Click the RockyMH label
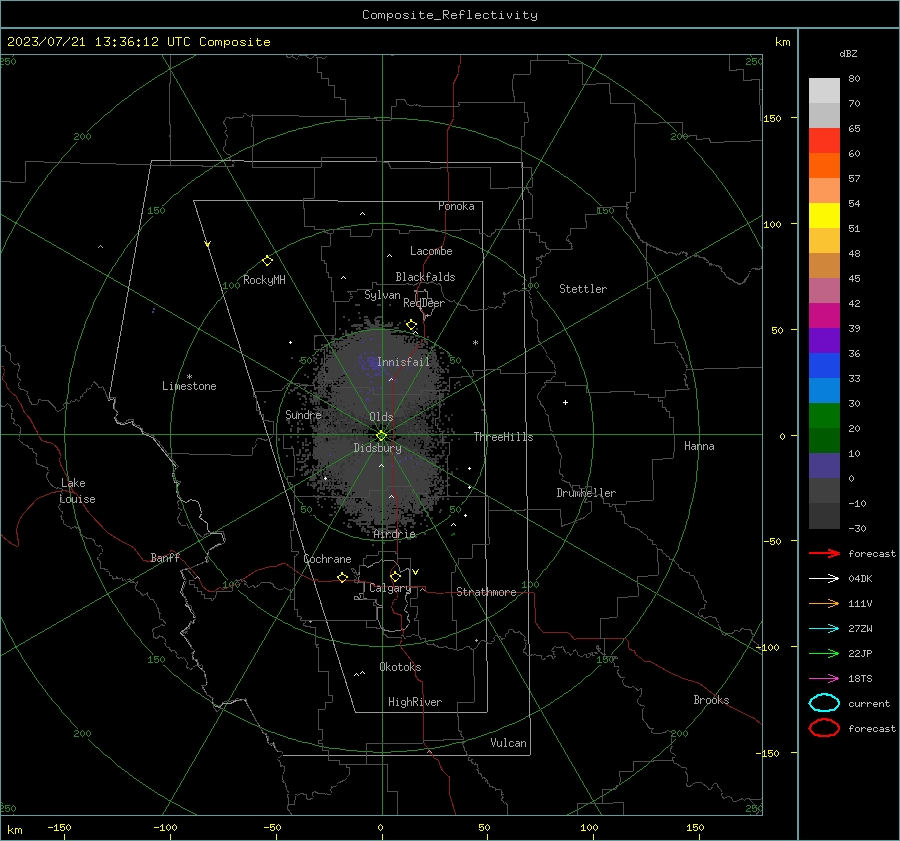Screen dimensions: 900x841 [264, 280]
